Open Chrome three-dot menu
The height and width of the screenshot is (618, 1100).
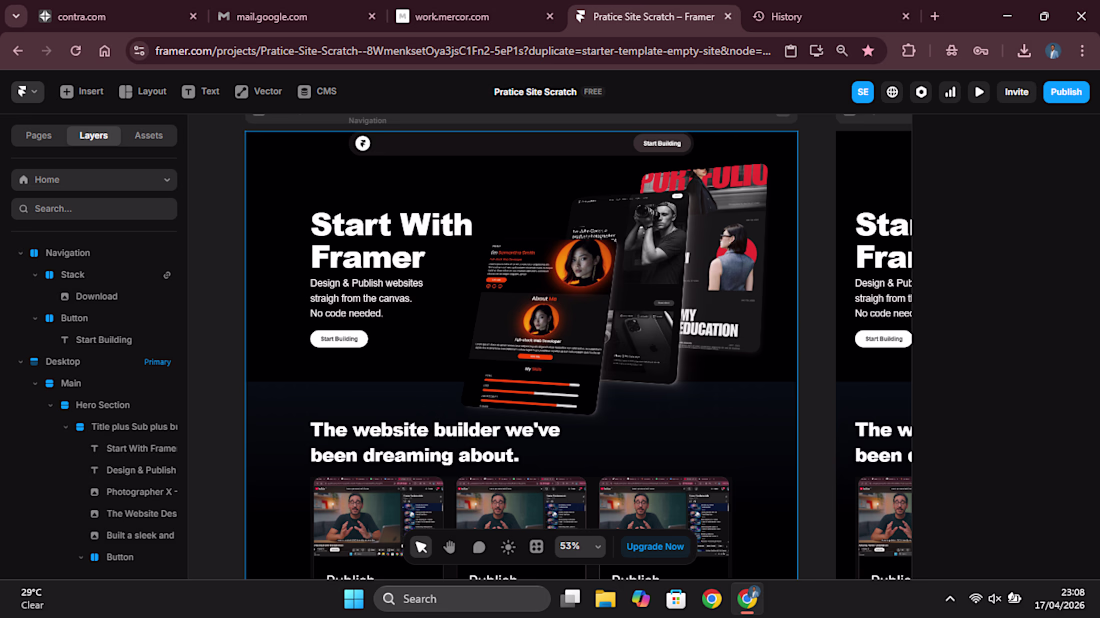tap(1082, 51)
